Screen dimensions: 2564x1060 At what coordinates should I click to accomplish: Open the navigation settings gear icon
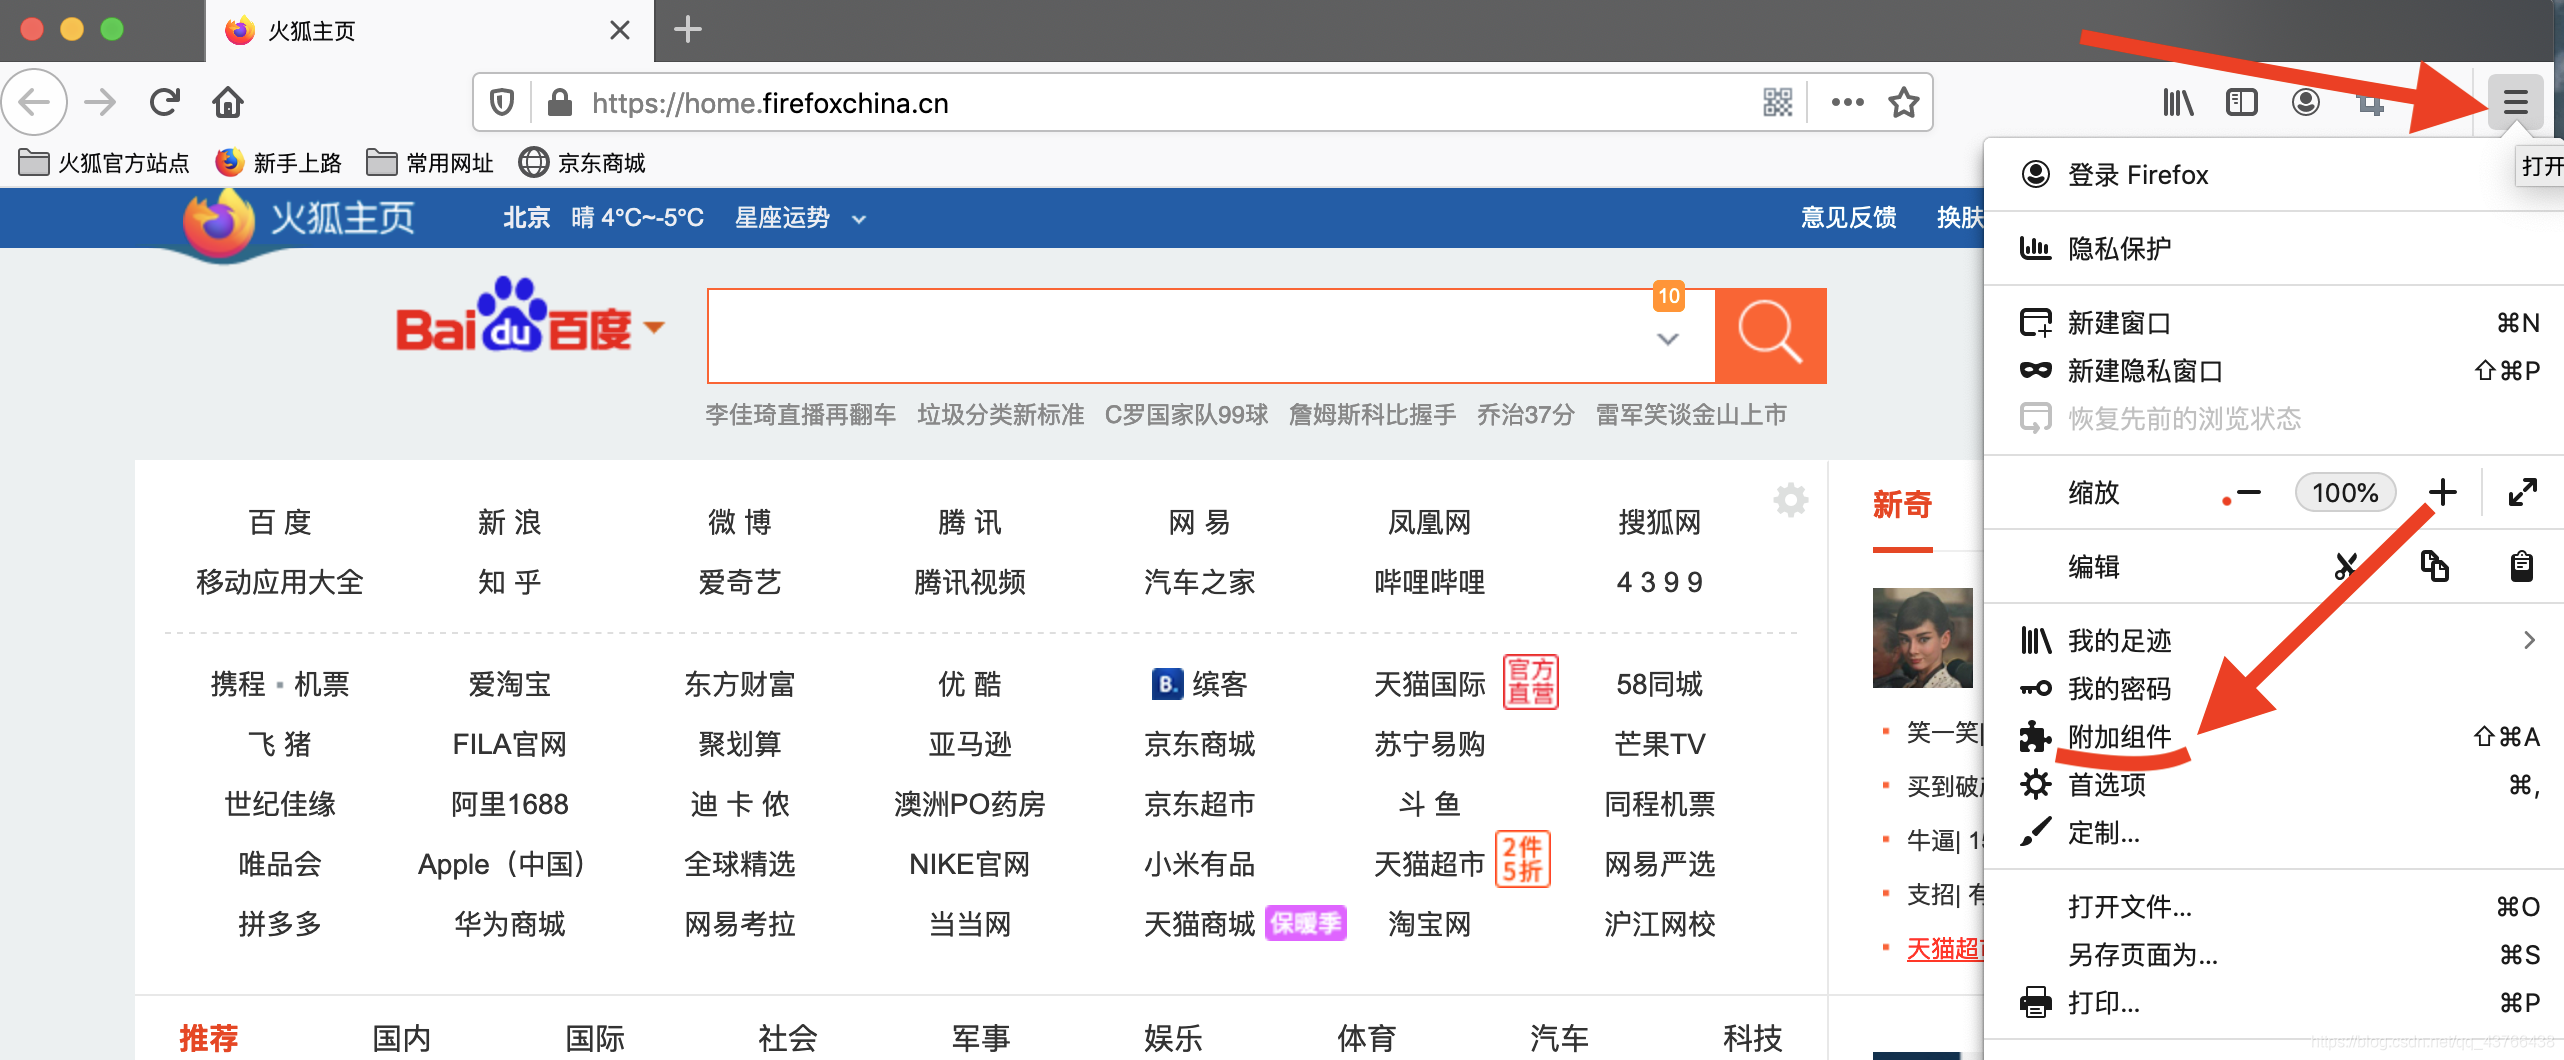point(1790,499)
